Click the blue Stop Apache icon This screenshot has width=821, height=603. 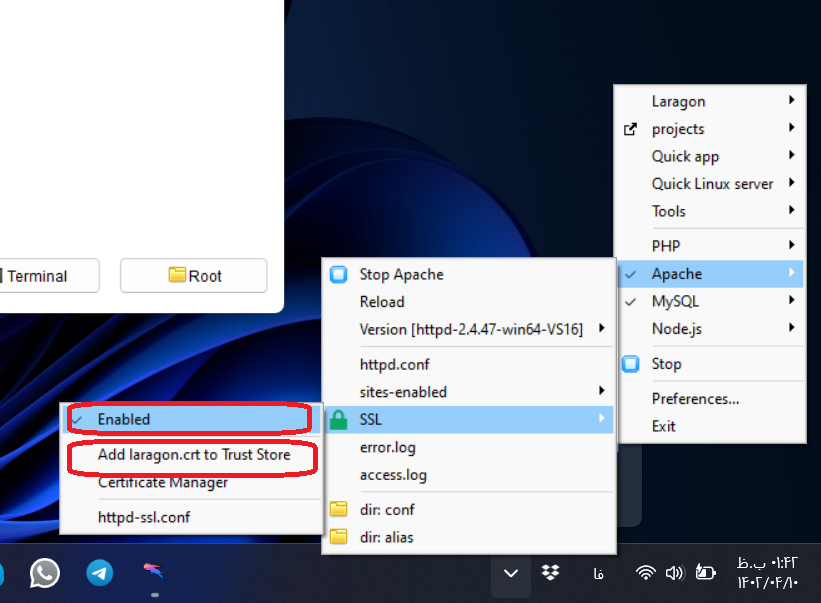pos(338,274)
